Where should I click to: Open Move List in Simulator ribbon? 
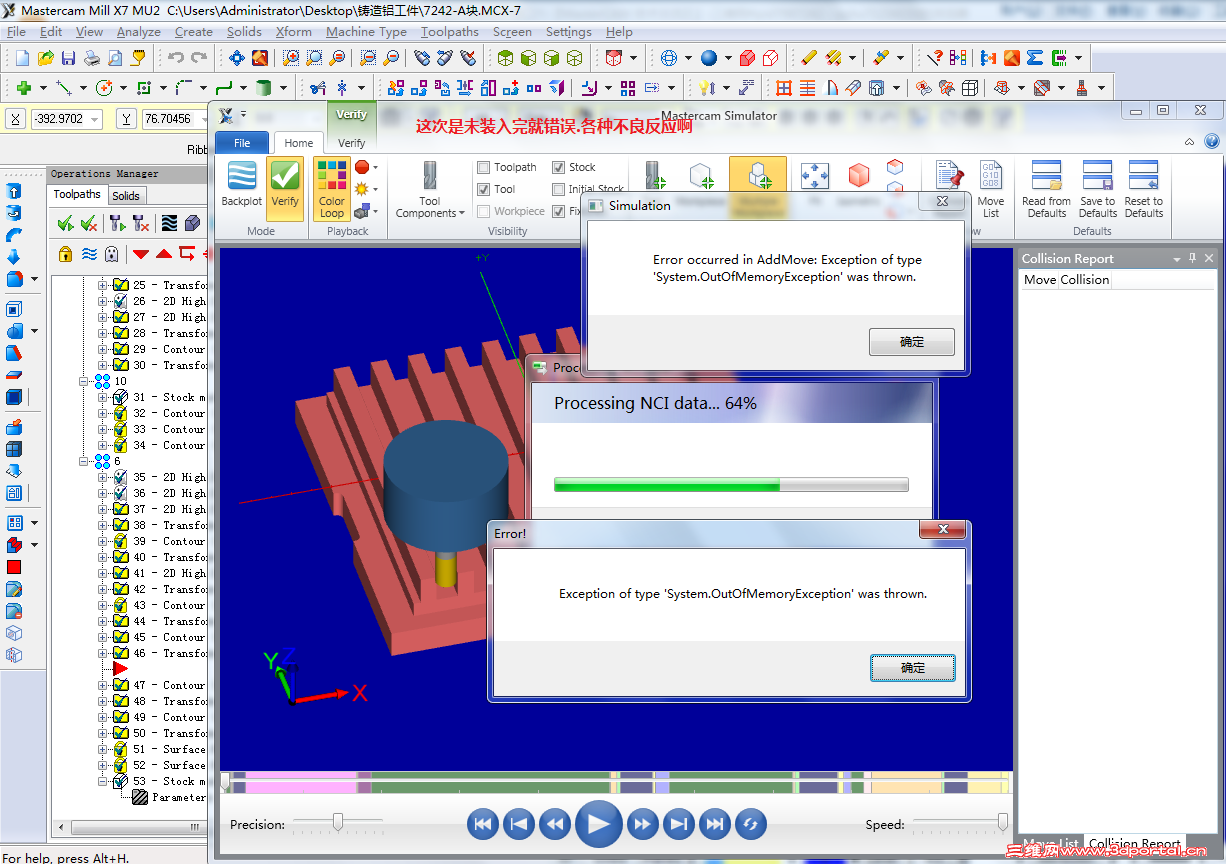[x=991, y=189]
